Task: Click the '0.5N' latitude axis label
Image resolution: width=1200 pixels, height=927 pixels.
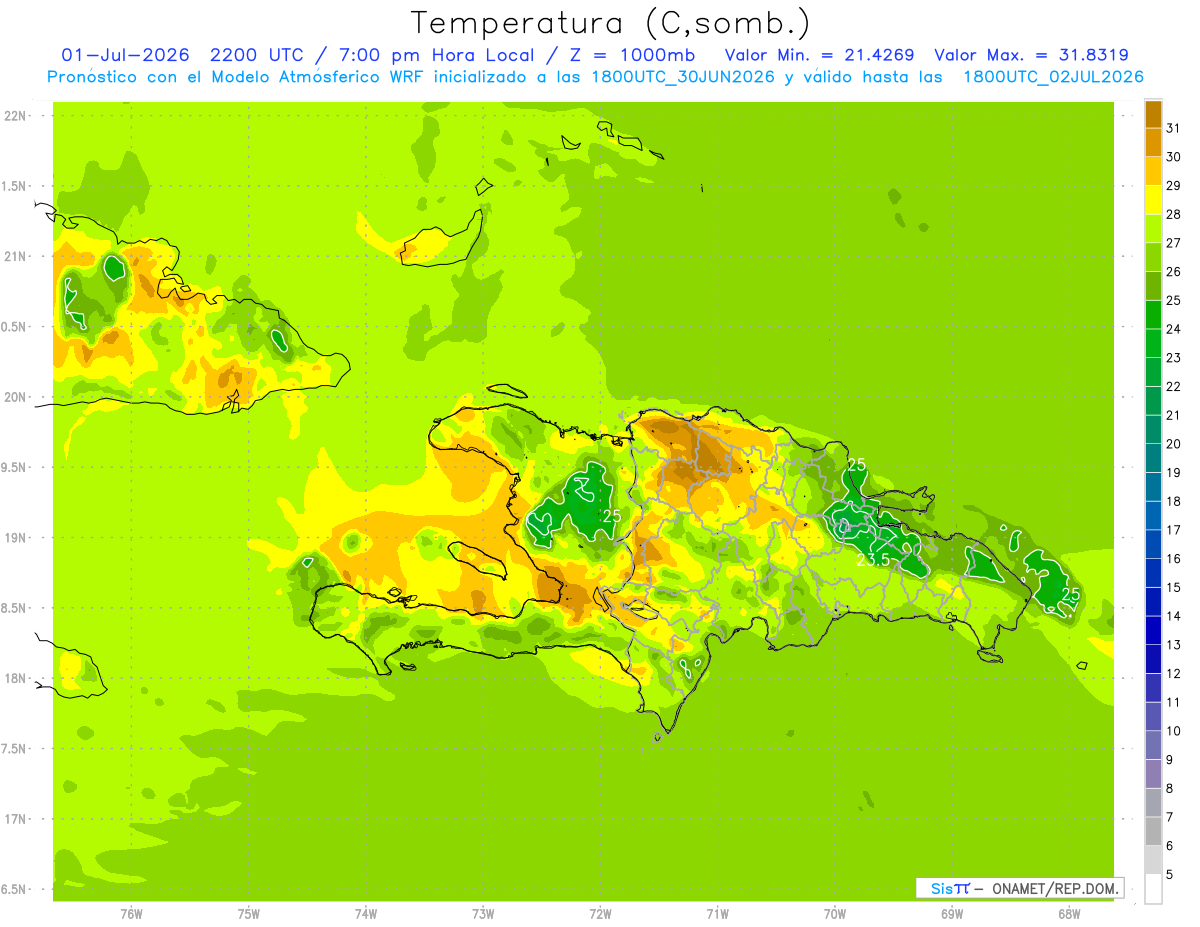Action: (15, 327)
